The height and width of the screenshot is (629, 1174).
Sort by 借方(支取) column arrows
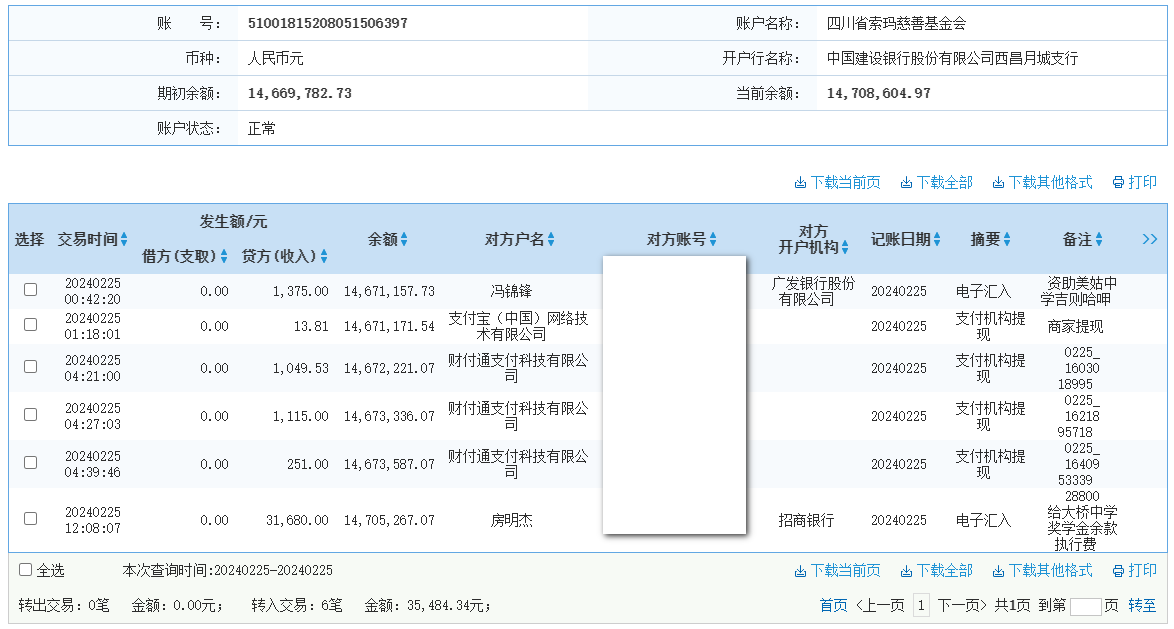(x=223, y=257)
